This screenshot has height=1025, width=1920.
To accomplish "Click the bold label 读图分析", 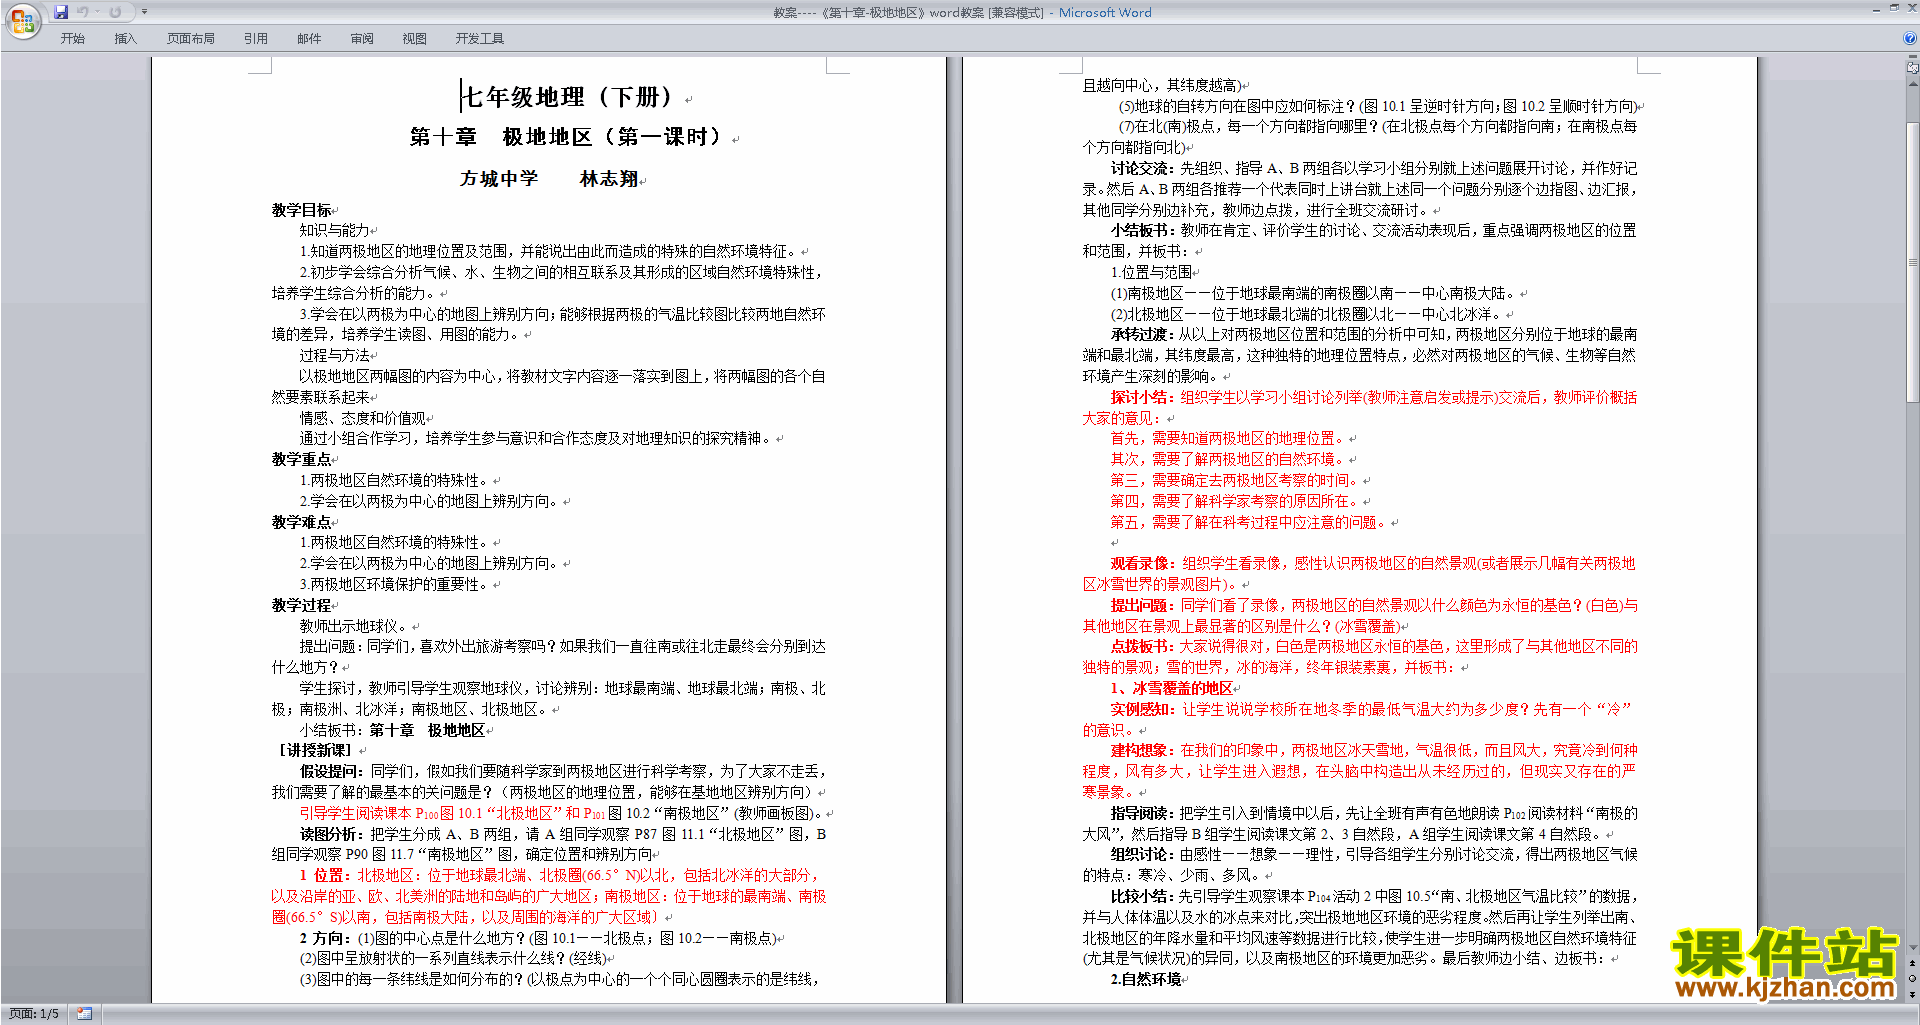I will pyautogui.click(x=331, y=834).
